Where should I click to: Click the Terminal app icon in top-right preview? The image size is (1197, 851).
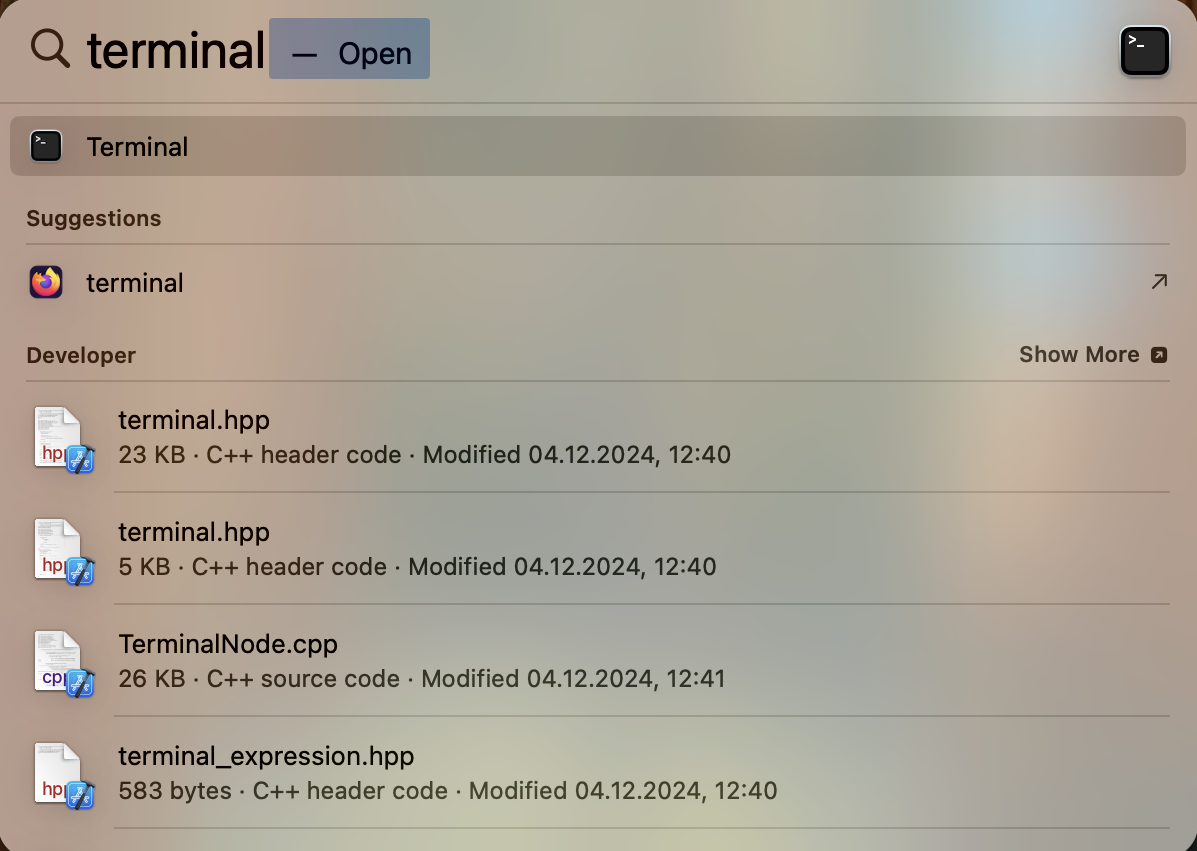1144,50
